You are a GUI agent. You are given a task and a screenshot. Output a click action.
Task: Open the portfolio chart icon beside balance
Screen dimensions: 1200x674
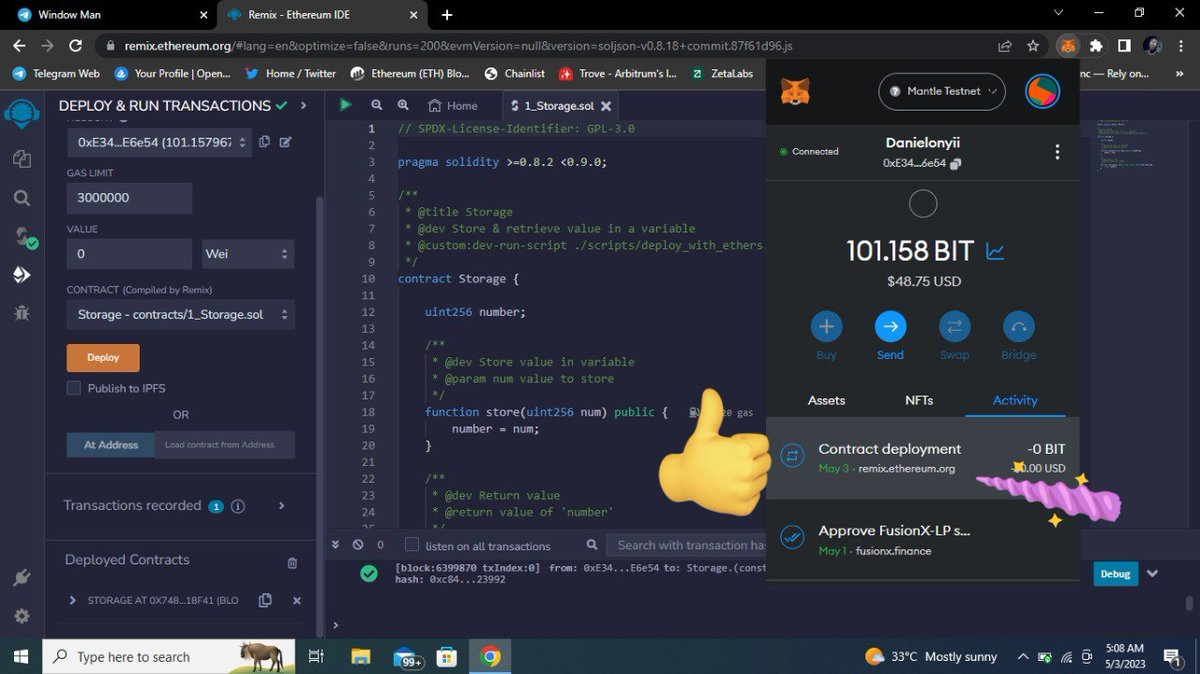[995, 251]
